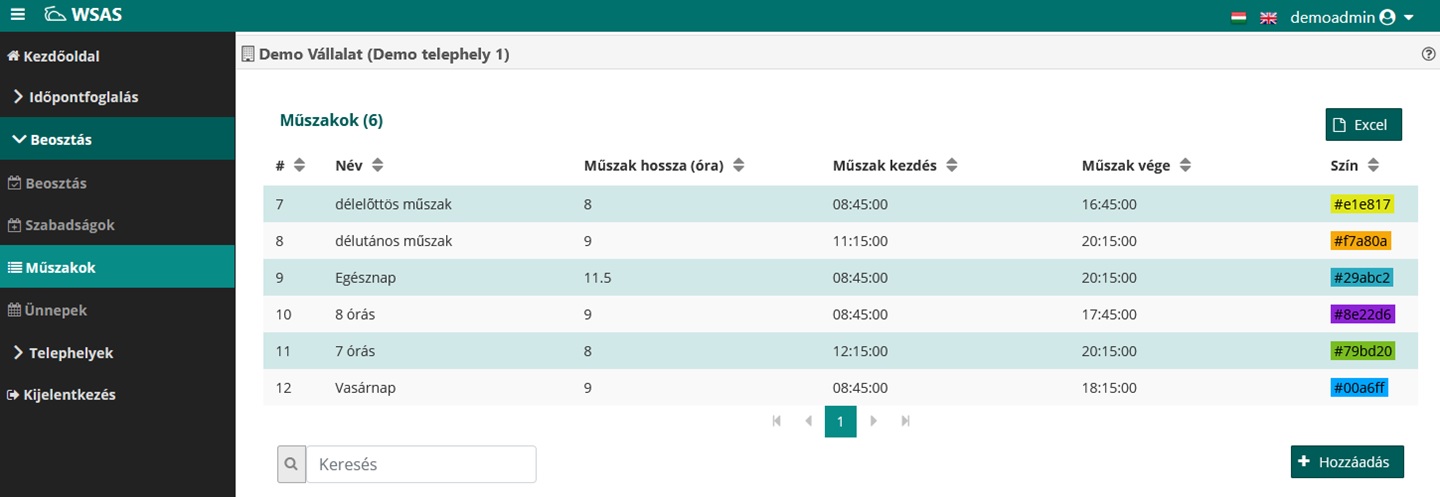
Task: Switch language with the Hungarian flag
Action: (x=1238, y=17)
